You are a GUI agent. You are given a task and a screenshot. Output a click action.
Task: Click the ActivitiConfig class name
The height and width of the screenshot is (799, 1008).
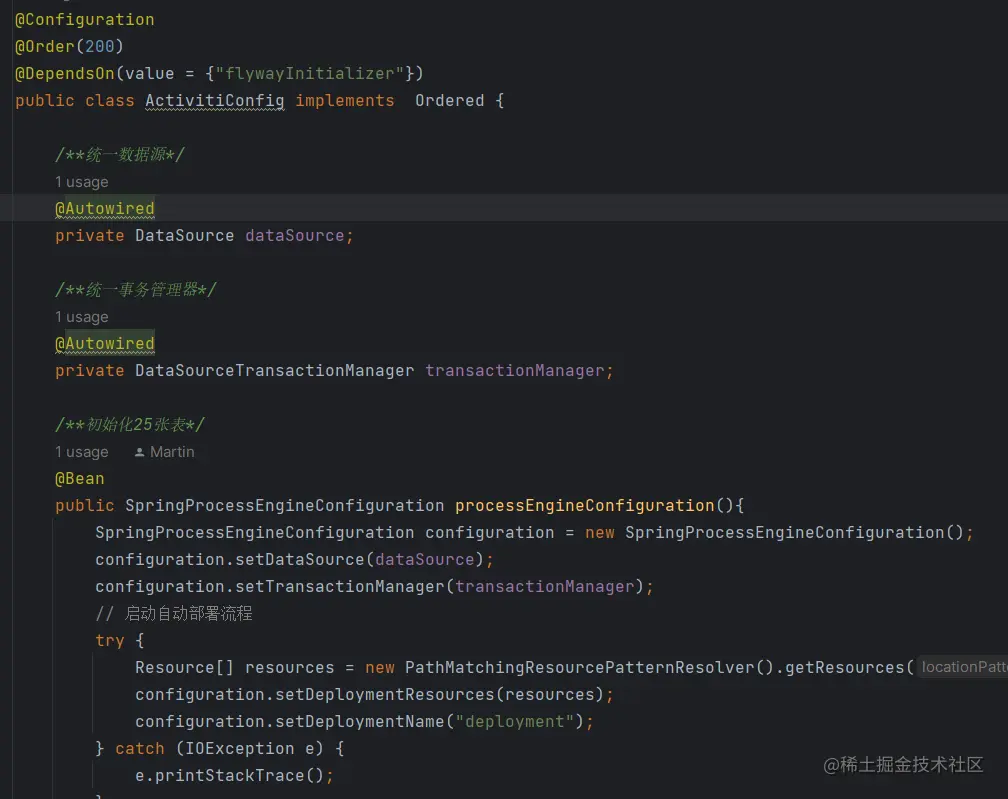(215, 101)
